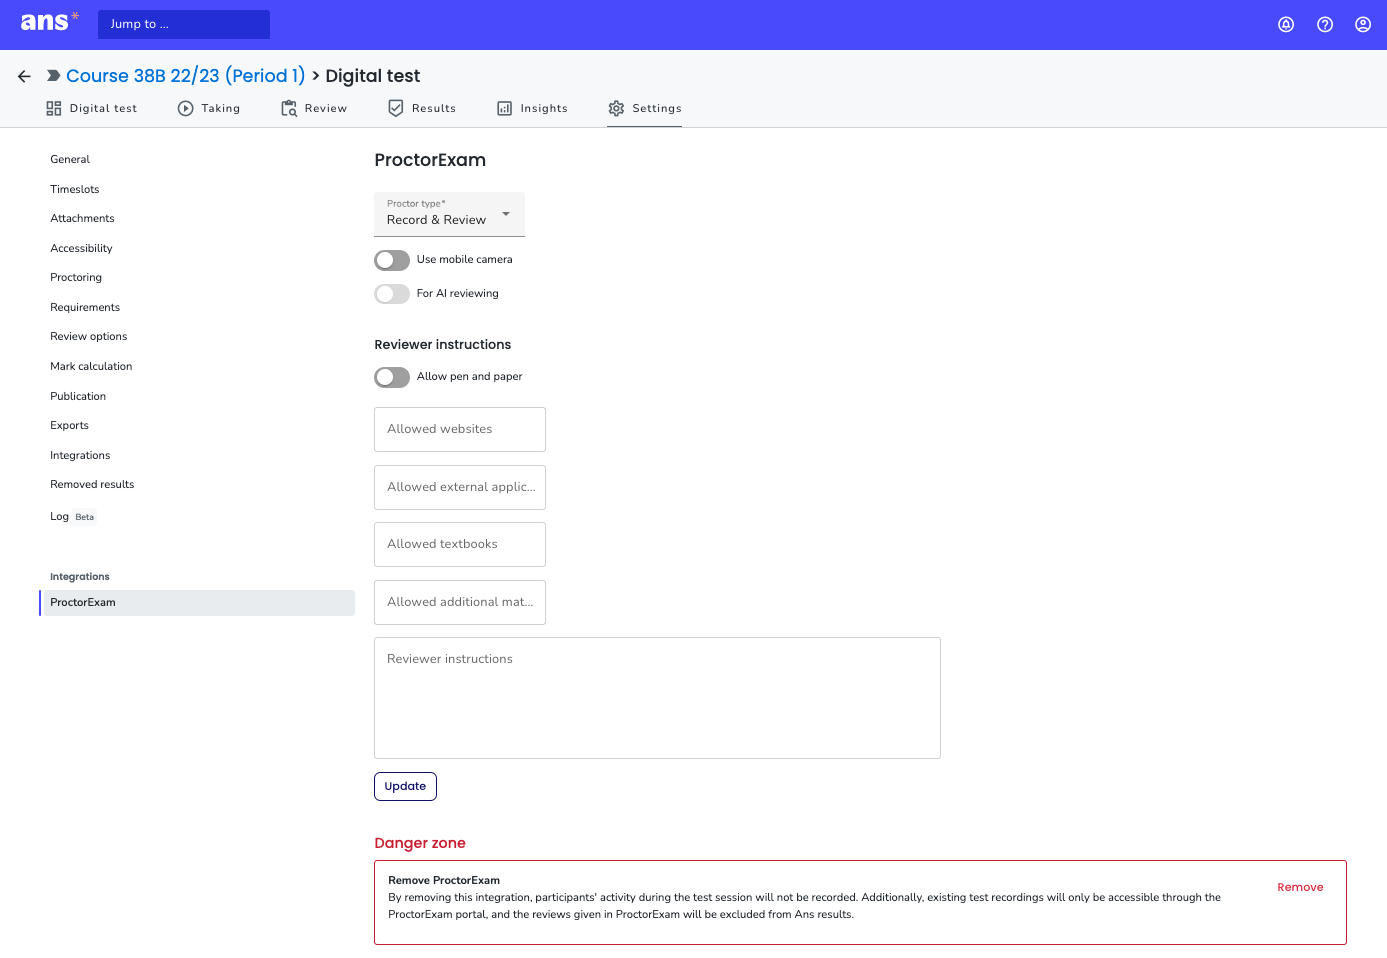Switch to the Results tab
Screen dimensions: 1387x958
click(x=422, y=108)
